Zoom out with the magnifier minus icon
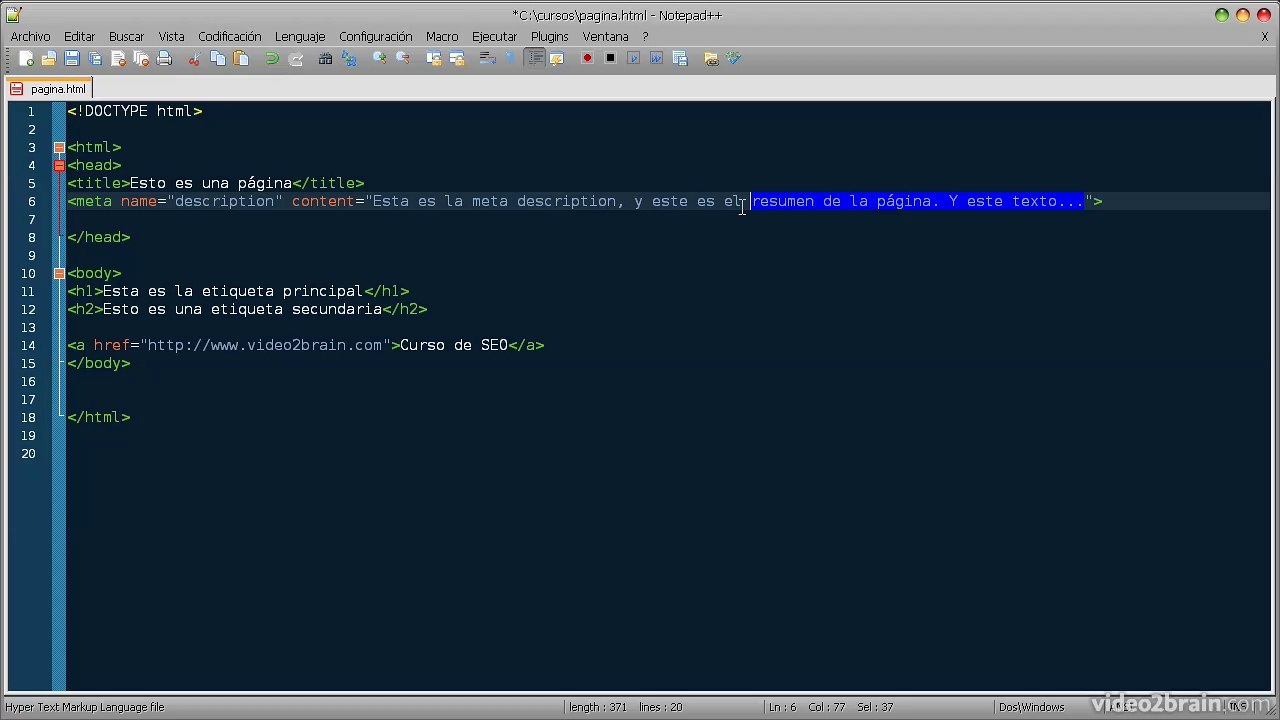 click(x=403, y=59)
